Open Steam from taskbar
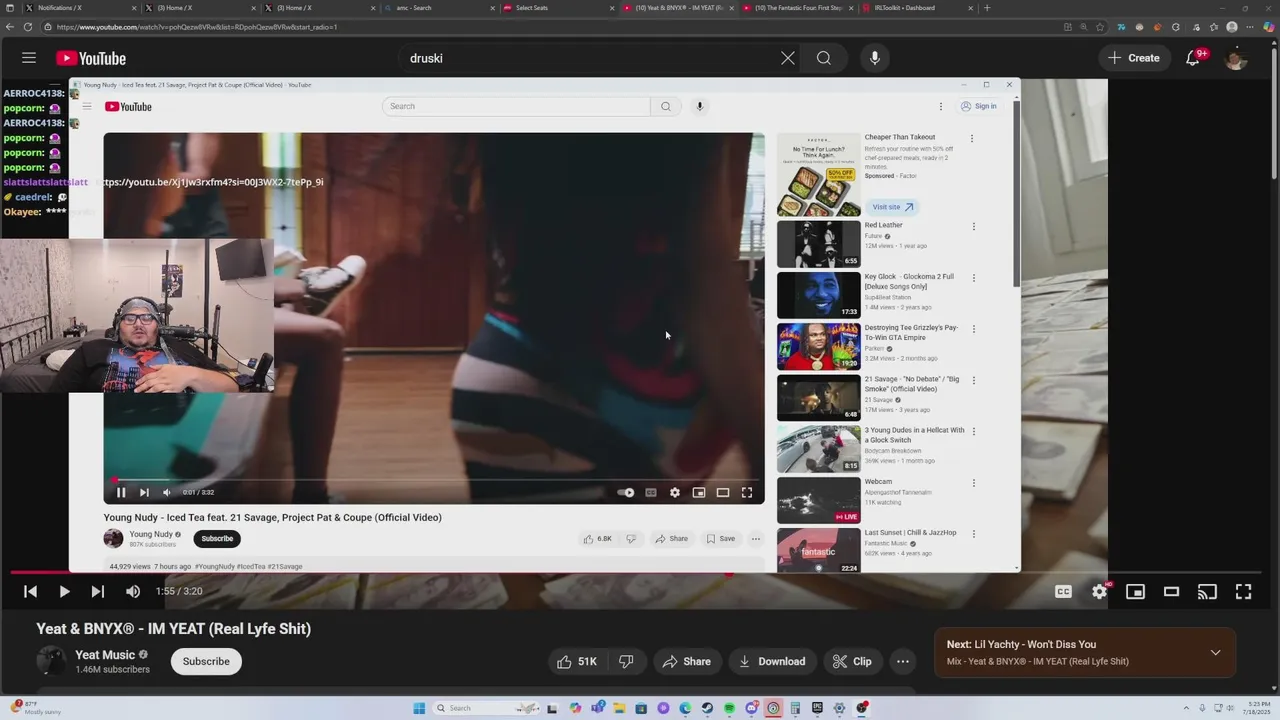1280x720 pixels. [707, 708]
